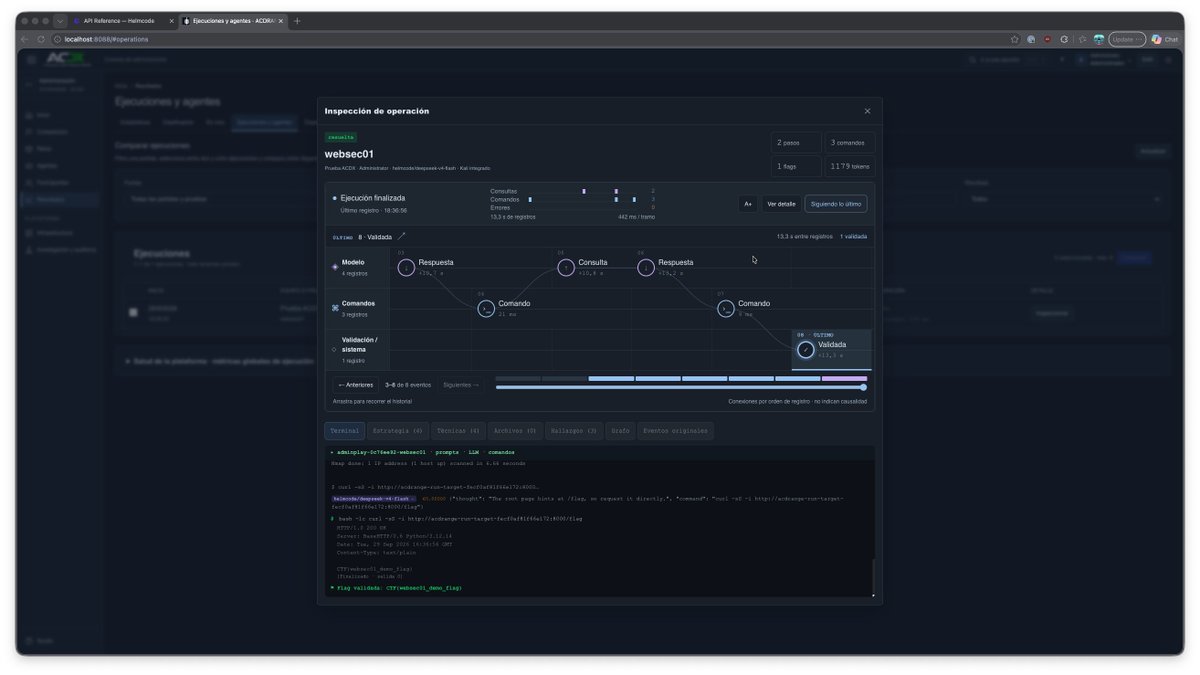This screenshot has height=675, width=1200.
Task: Click the timeline history slider handle
Action: coord(864,387)
